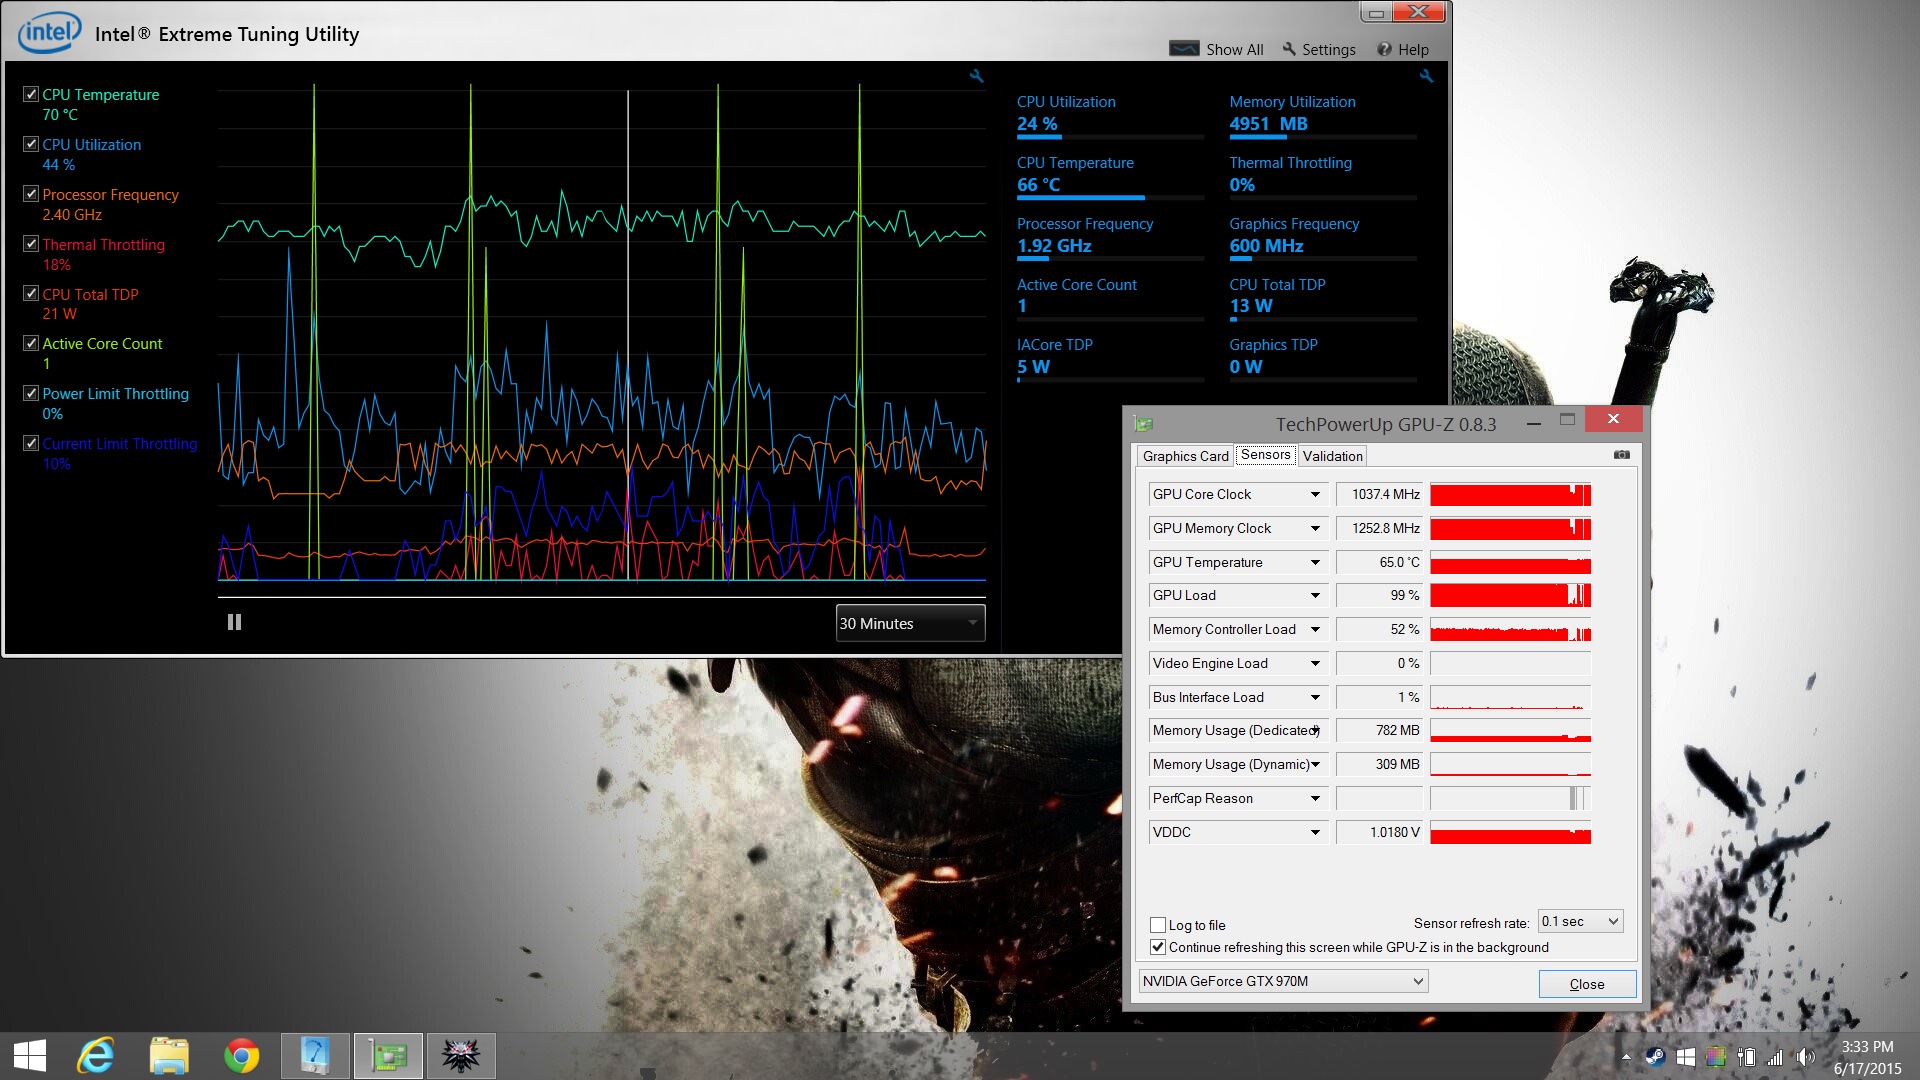Open Steam tray icon

1655,1057
